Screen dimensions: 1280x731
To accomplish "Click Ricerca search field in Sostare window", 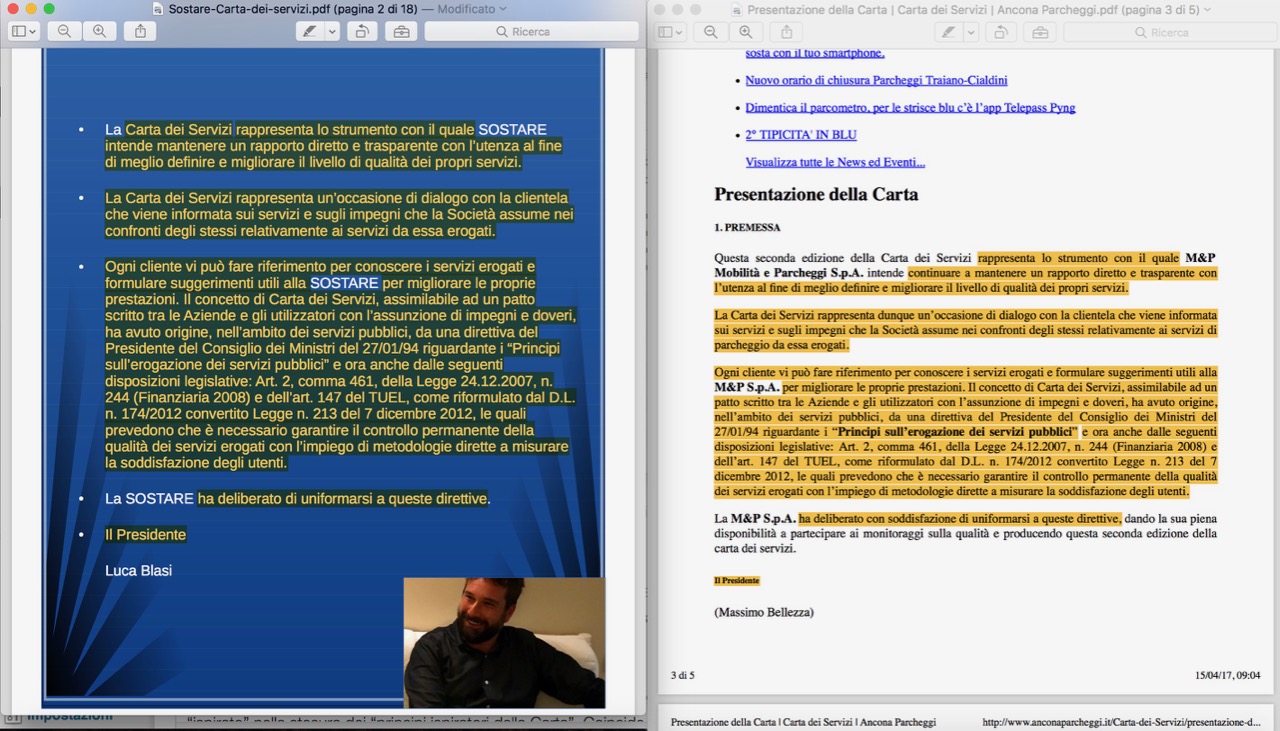I will coord(531,32).
